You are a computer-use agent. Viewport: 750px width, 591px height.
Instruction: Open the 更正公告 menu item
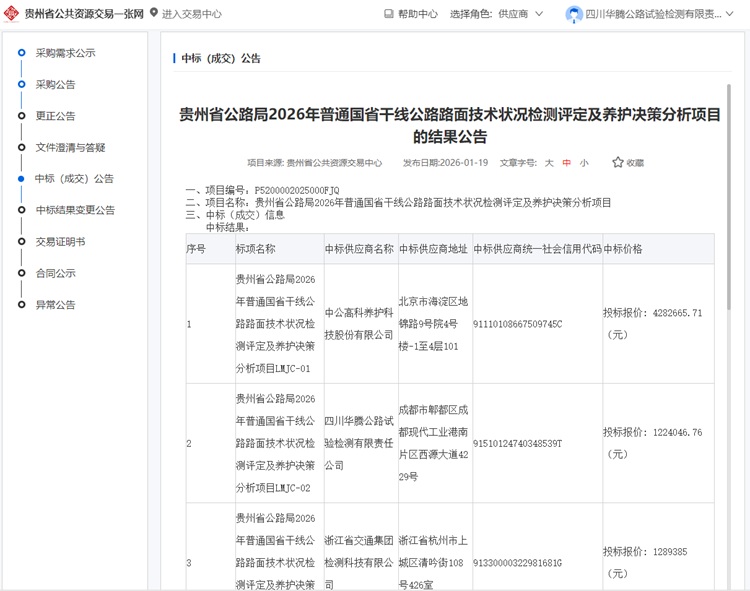pyautogui.click(x=55, y=116)
